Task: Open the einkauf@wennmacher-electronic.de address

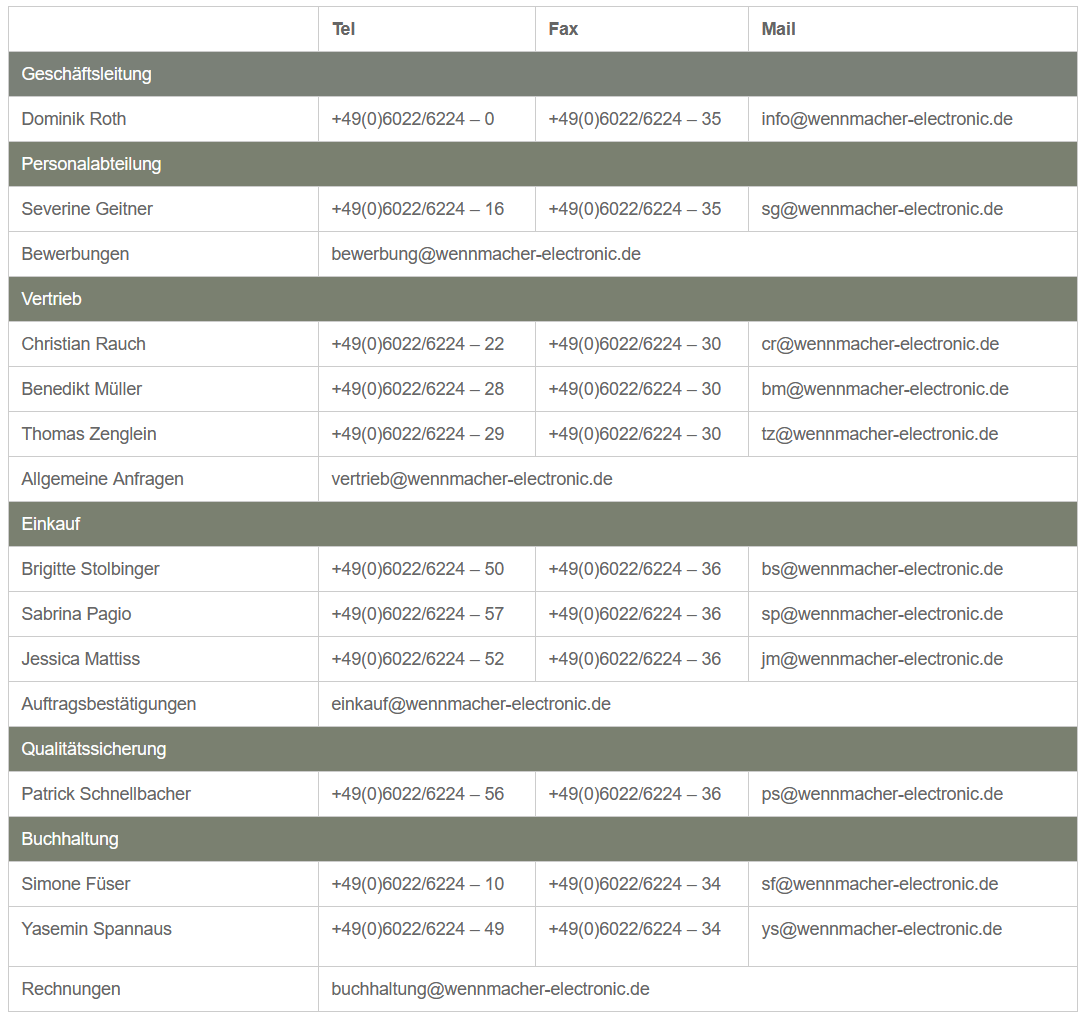Action: tap(471, 704)
